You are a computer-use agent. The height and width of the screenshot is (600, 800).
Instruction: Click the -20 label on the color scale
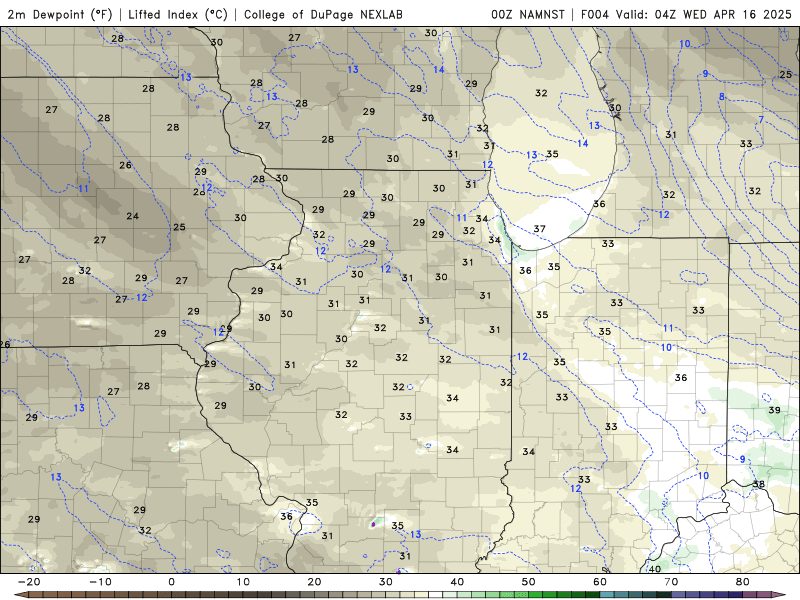(x=29, y=582)
